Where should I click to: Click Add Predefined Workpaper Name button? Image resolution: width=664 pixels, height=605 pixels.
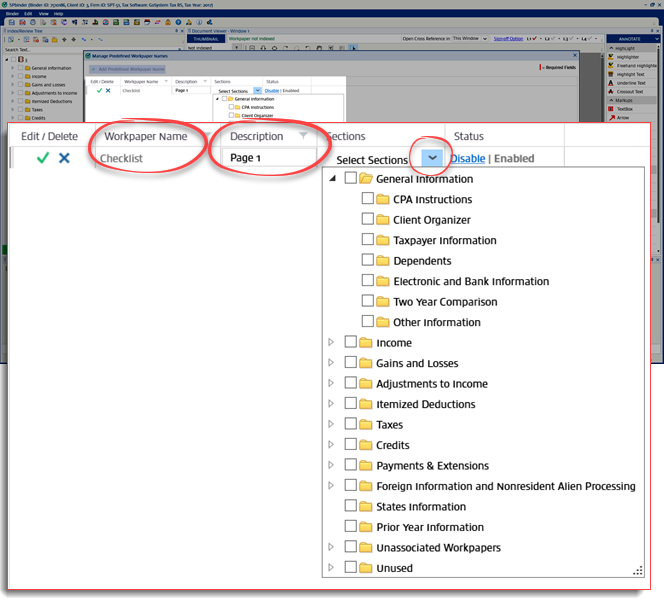(x=127, y=69)
